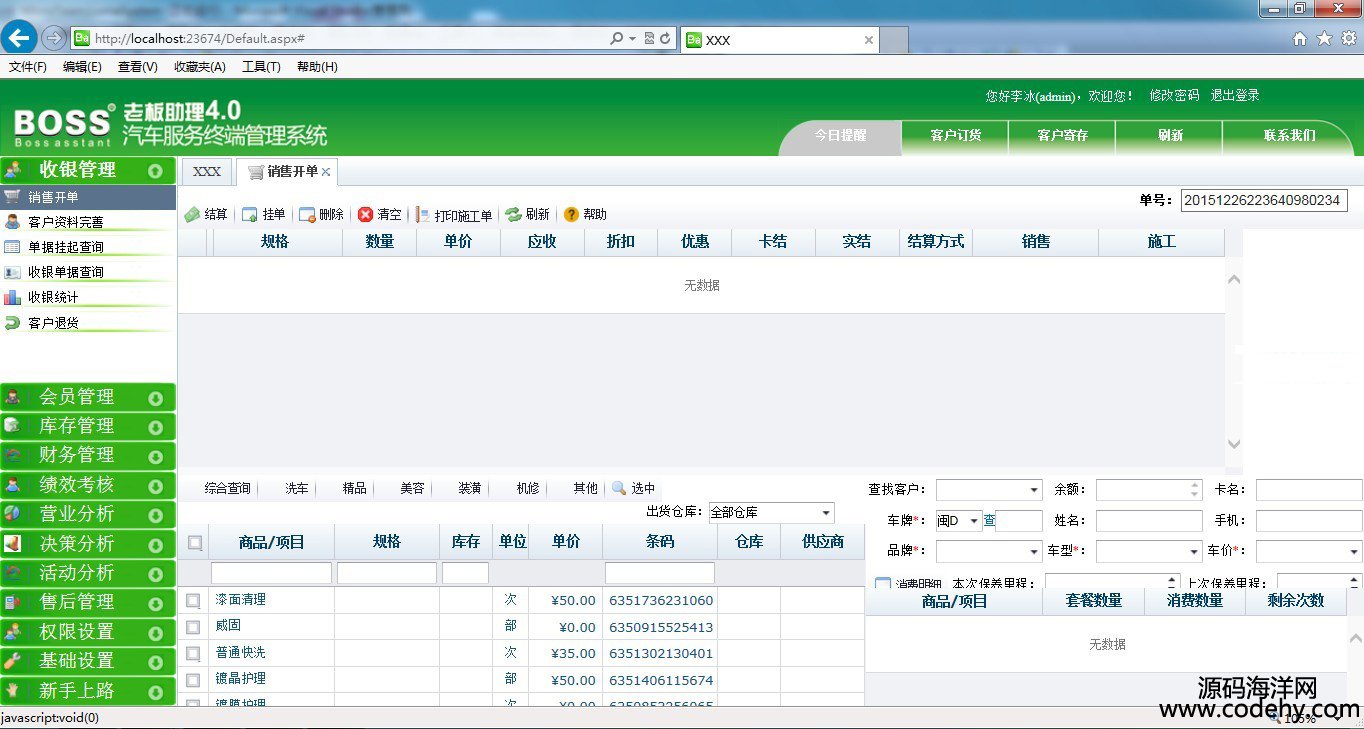Open the 文件(F) browser menu

(x=28, y=67)
